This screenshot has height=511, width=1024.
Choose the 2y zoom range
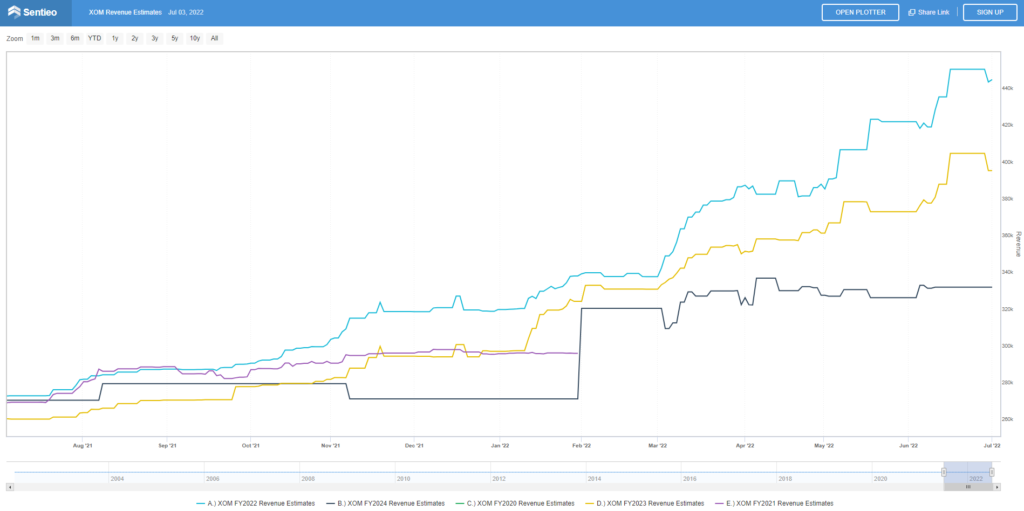tap(135, 39)
